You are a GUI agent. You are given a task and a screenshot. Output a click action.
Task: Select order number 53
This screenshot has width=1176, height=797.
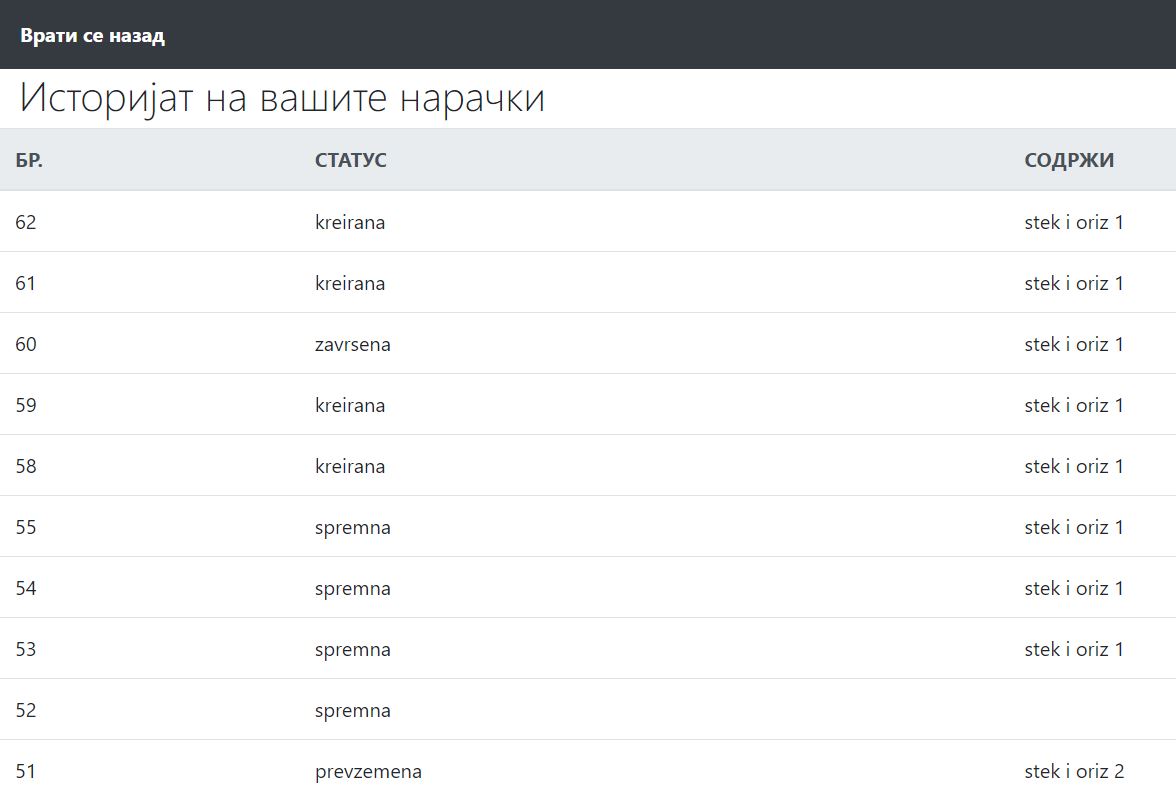point(26,649)
